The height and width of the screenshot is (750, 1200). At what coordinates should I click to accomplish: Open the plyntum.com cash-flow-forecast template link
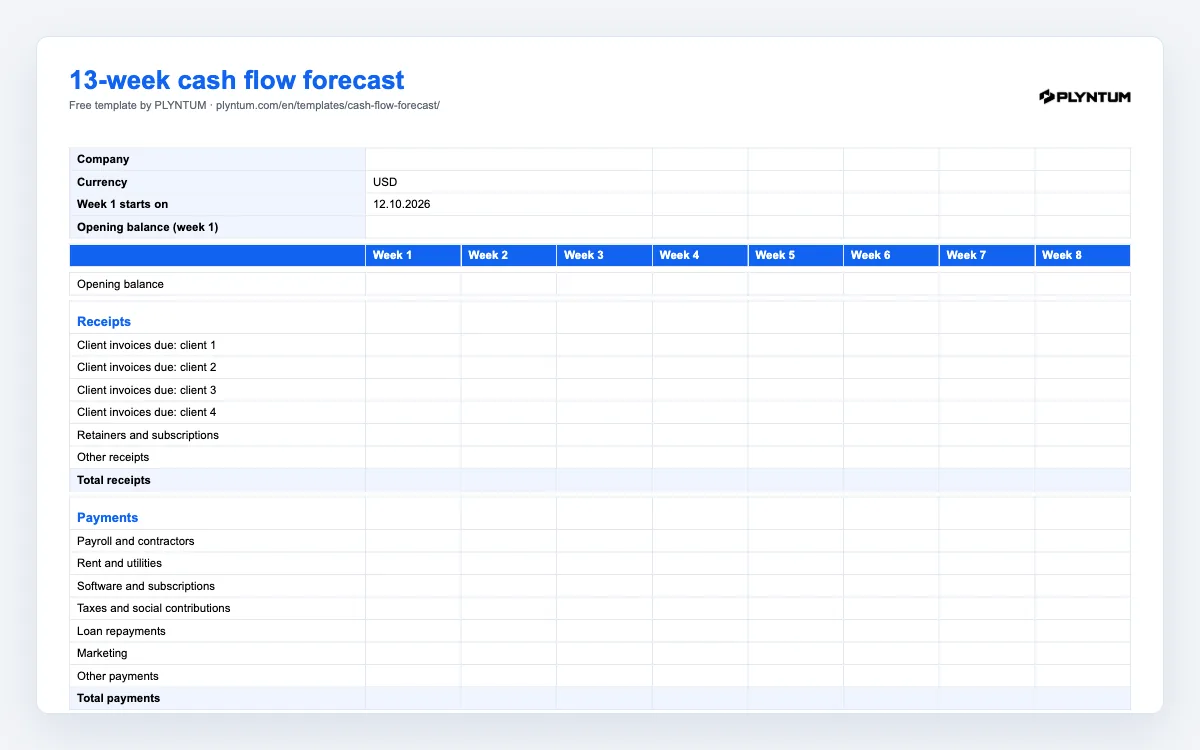tap(328, 105)
